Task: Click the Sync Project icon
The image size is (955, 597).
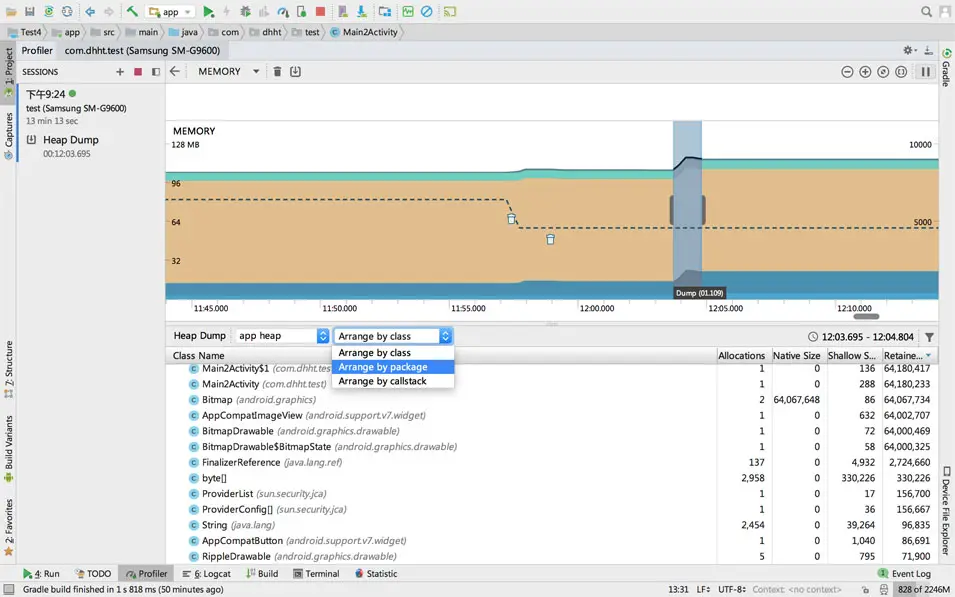Action: pos(49,12)
